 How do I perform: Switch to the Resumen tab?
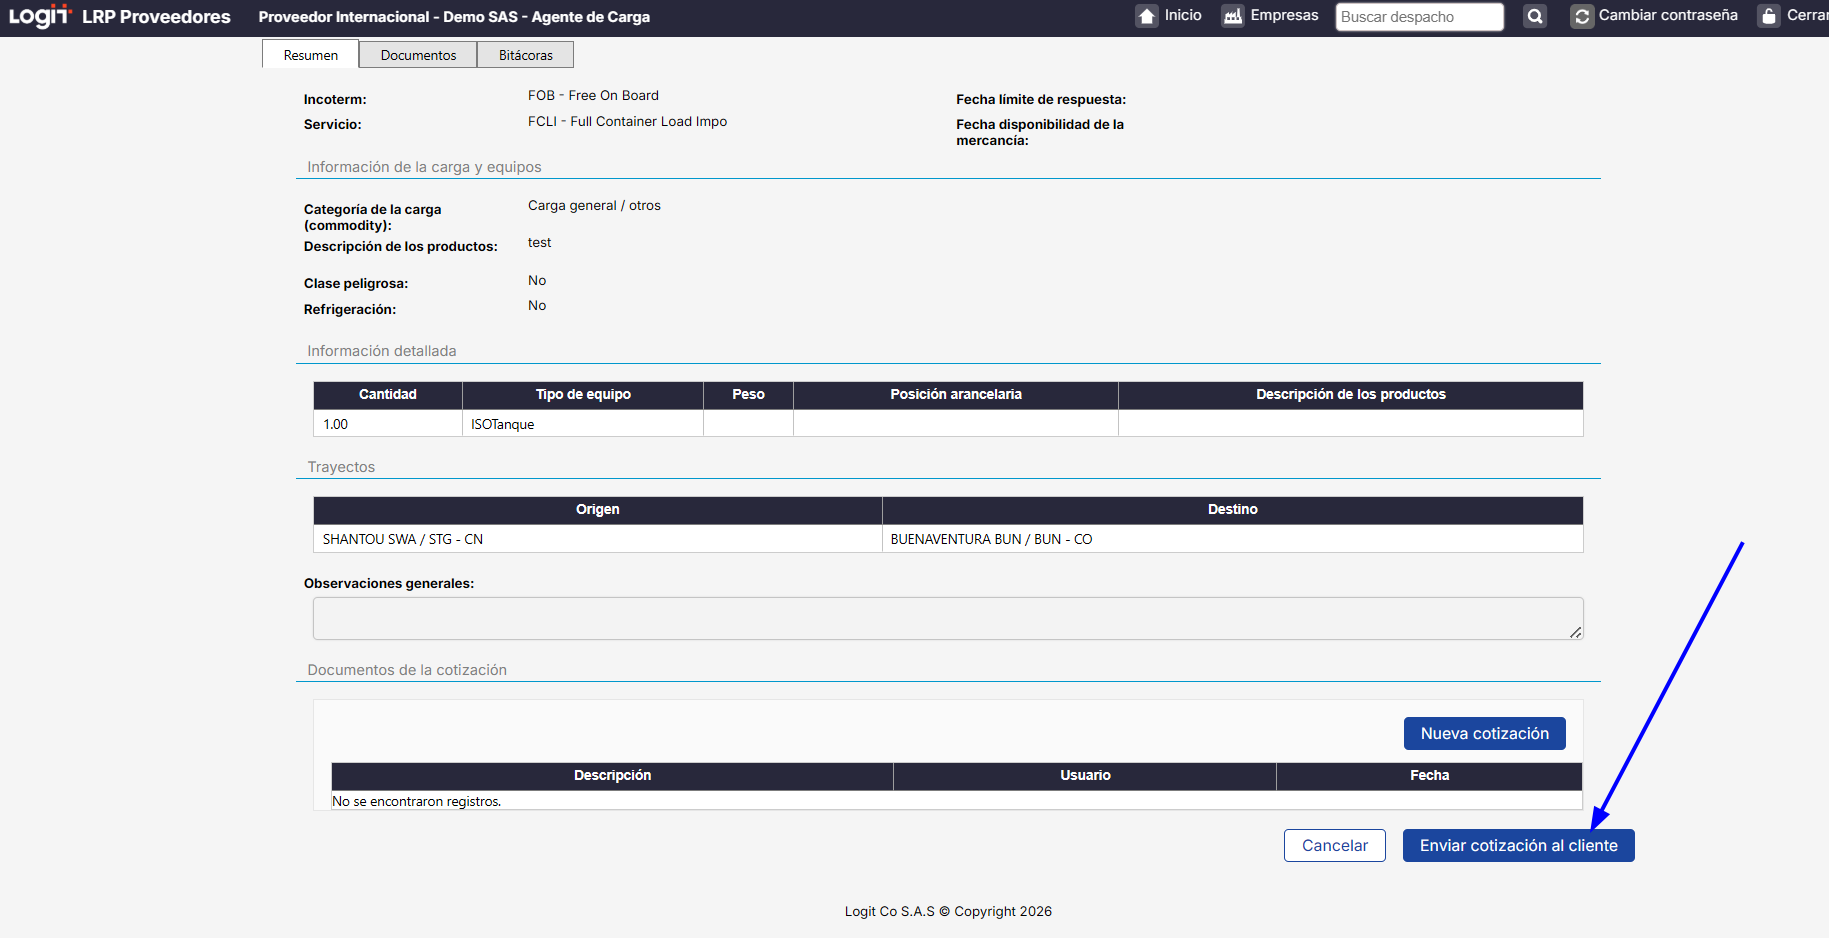tap(311, 55)
